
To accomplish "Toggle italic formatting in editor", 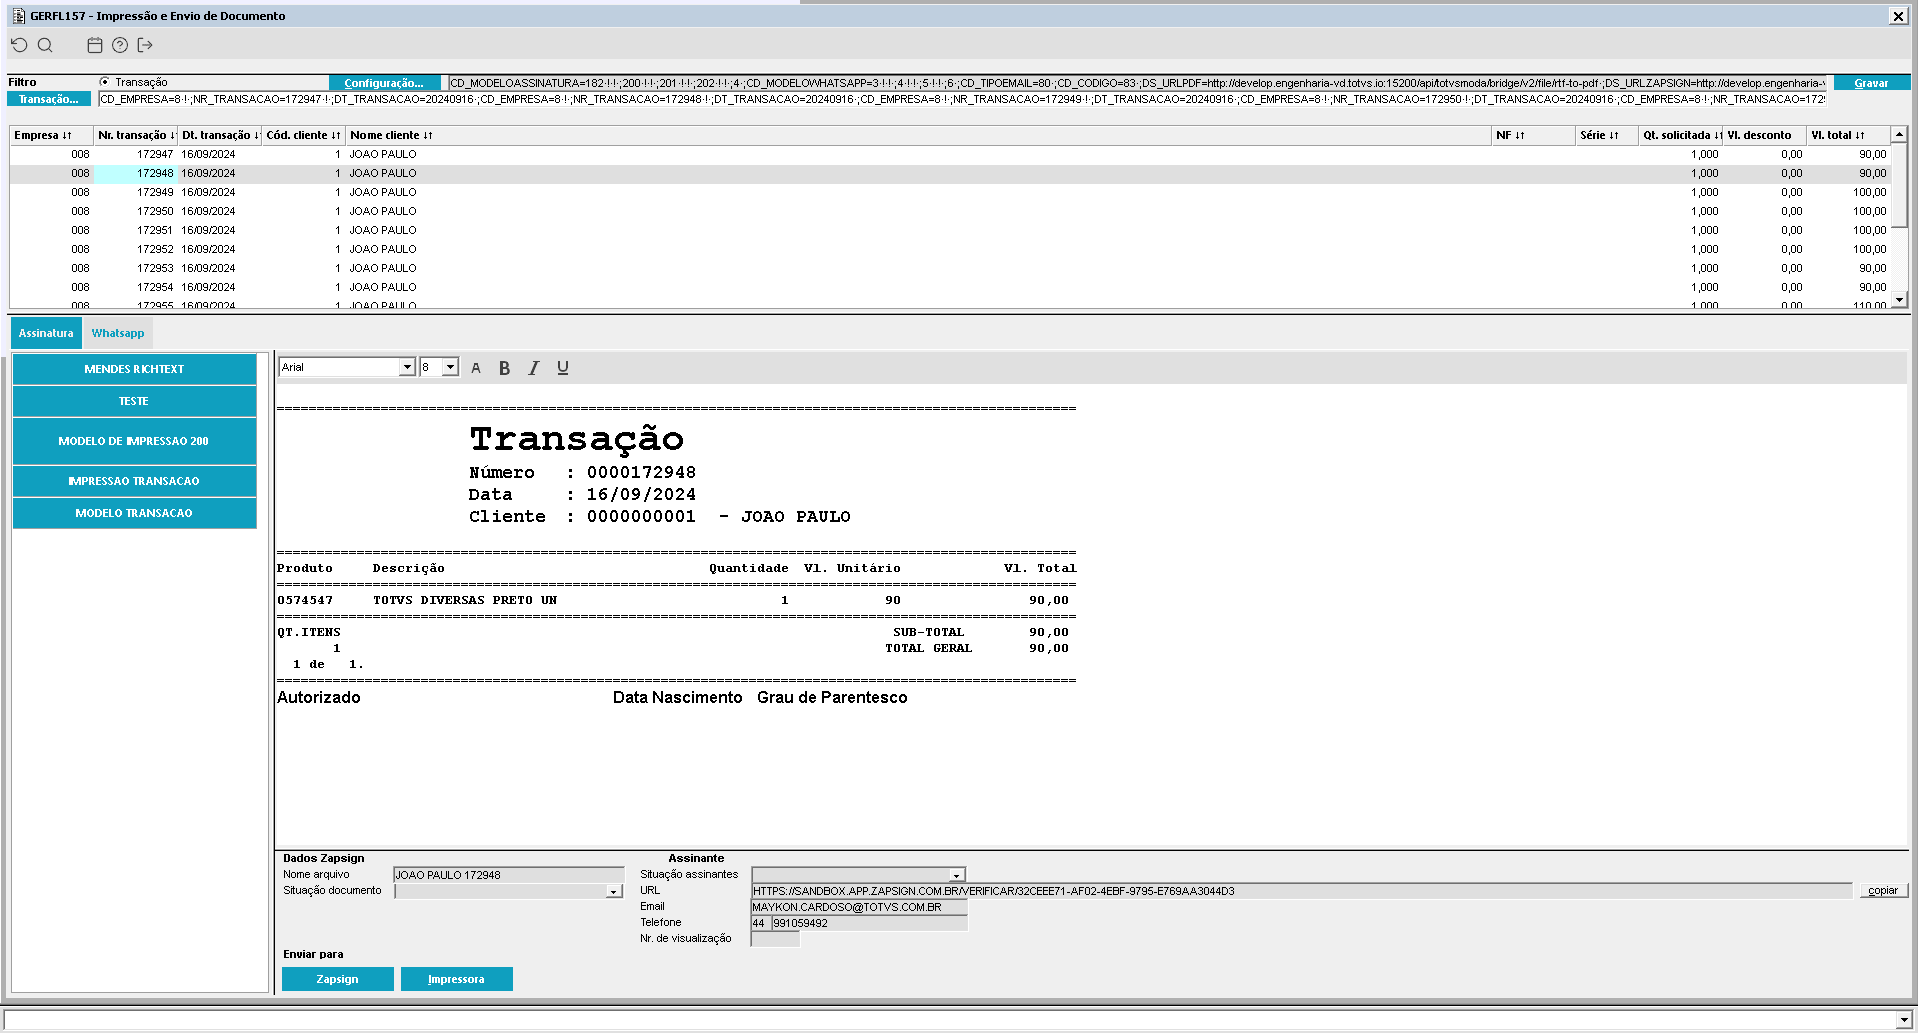I will point(534,368).
